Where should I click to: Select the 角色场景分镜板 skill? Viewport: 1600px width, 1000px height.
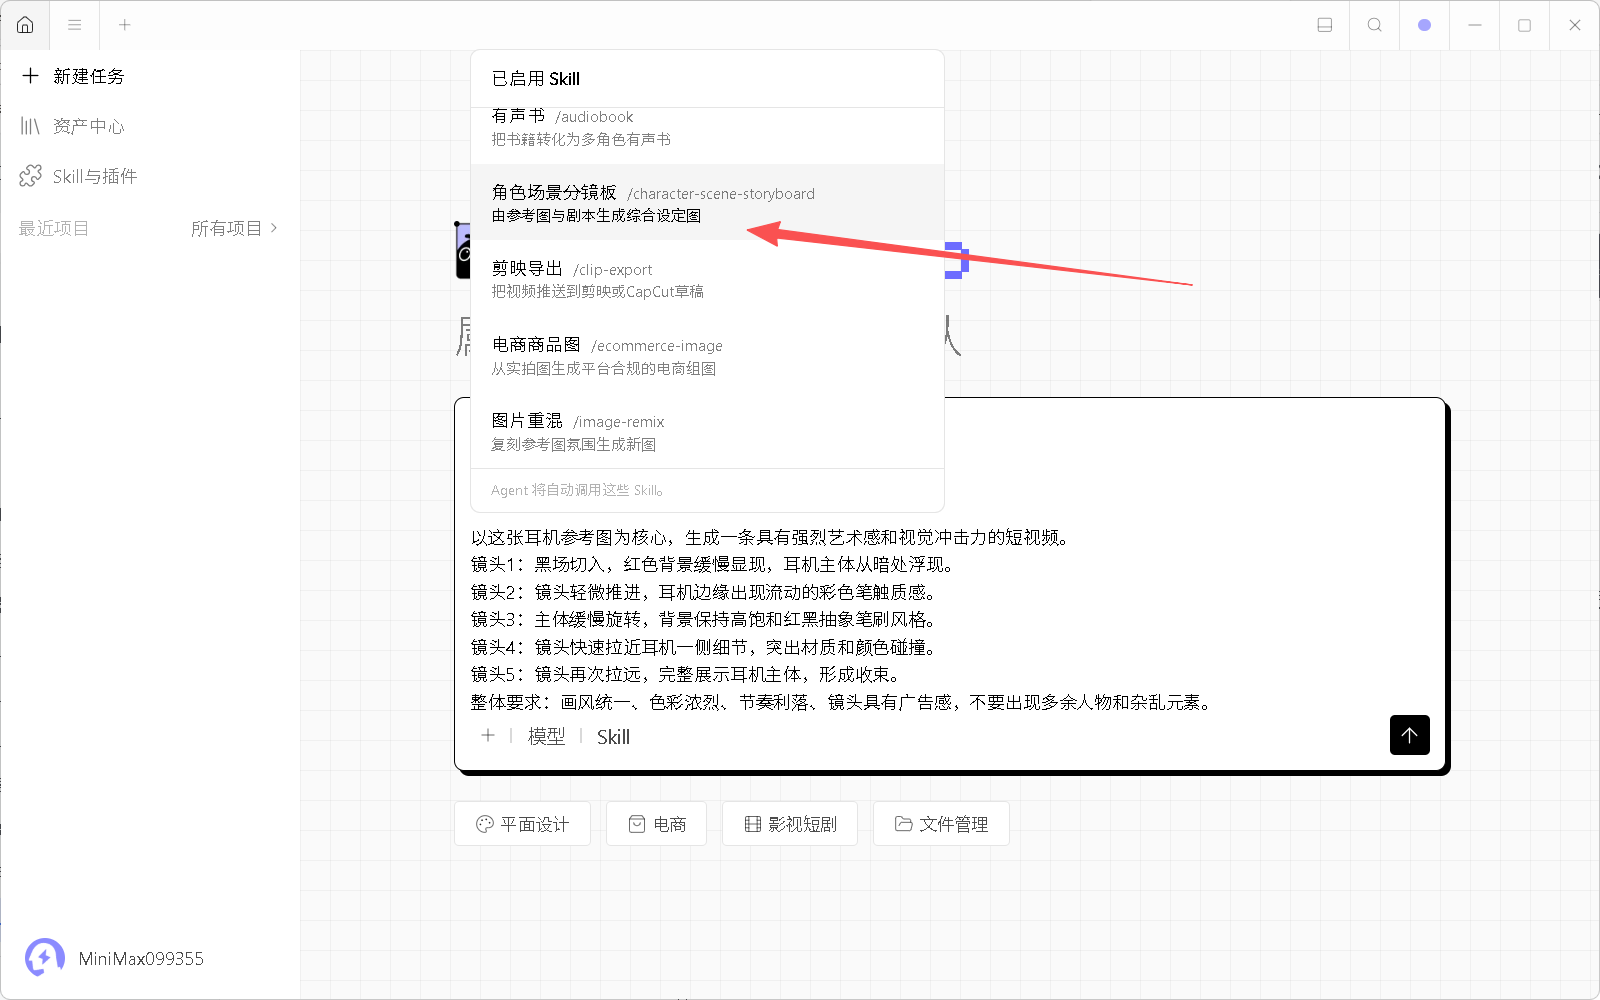coord(707,203)
